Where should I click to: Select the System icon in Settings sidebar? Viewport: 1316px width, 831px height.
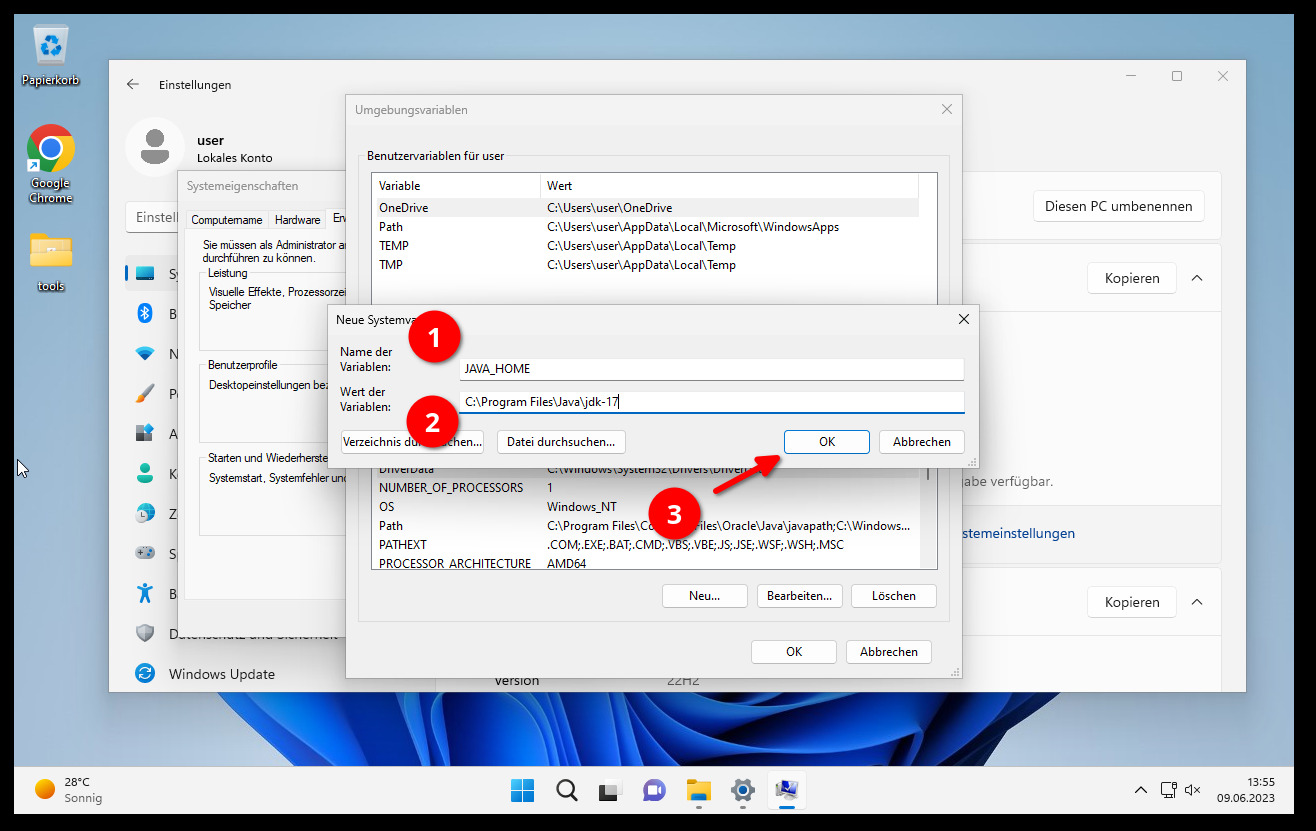tap(145, 274)
